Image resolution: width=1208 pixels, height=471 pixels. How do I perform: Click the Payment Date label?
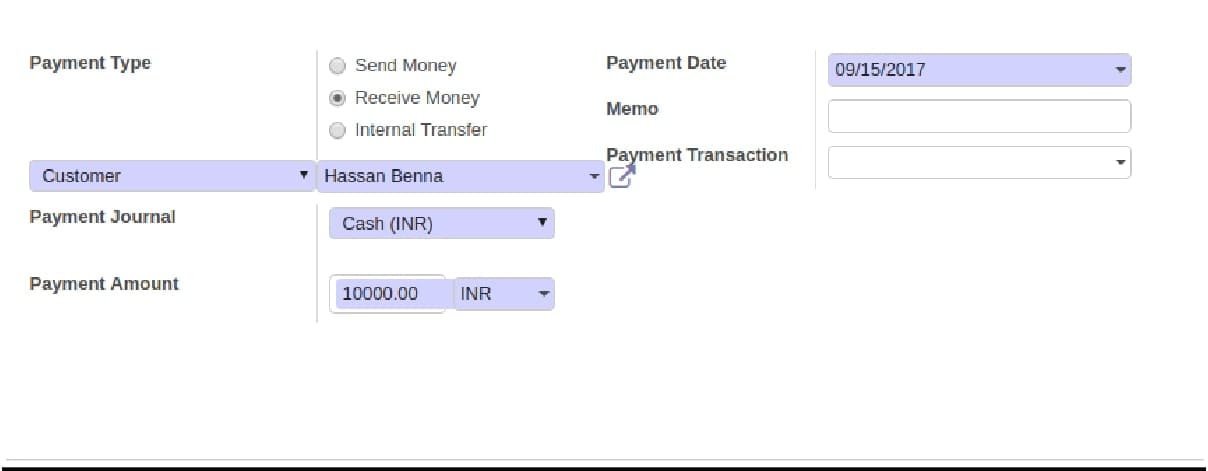(666, 63)
